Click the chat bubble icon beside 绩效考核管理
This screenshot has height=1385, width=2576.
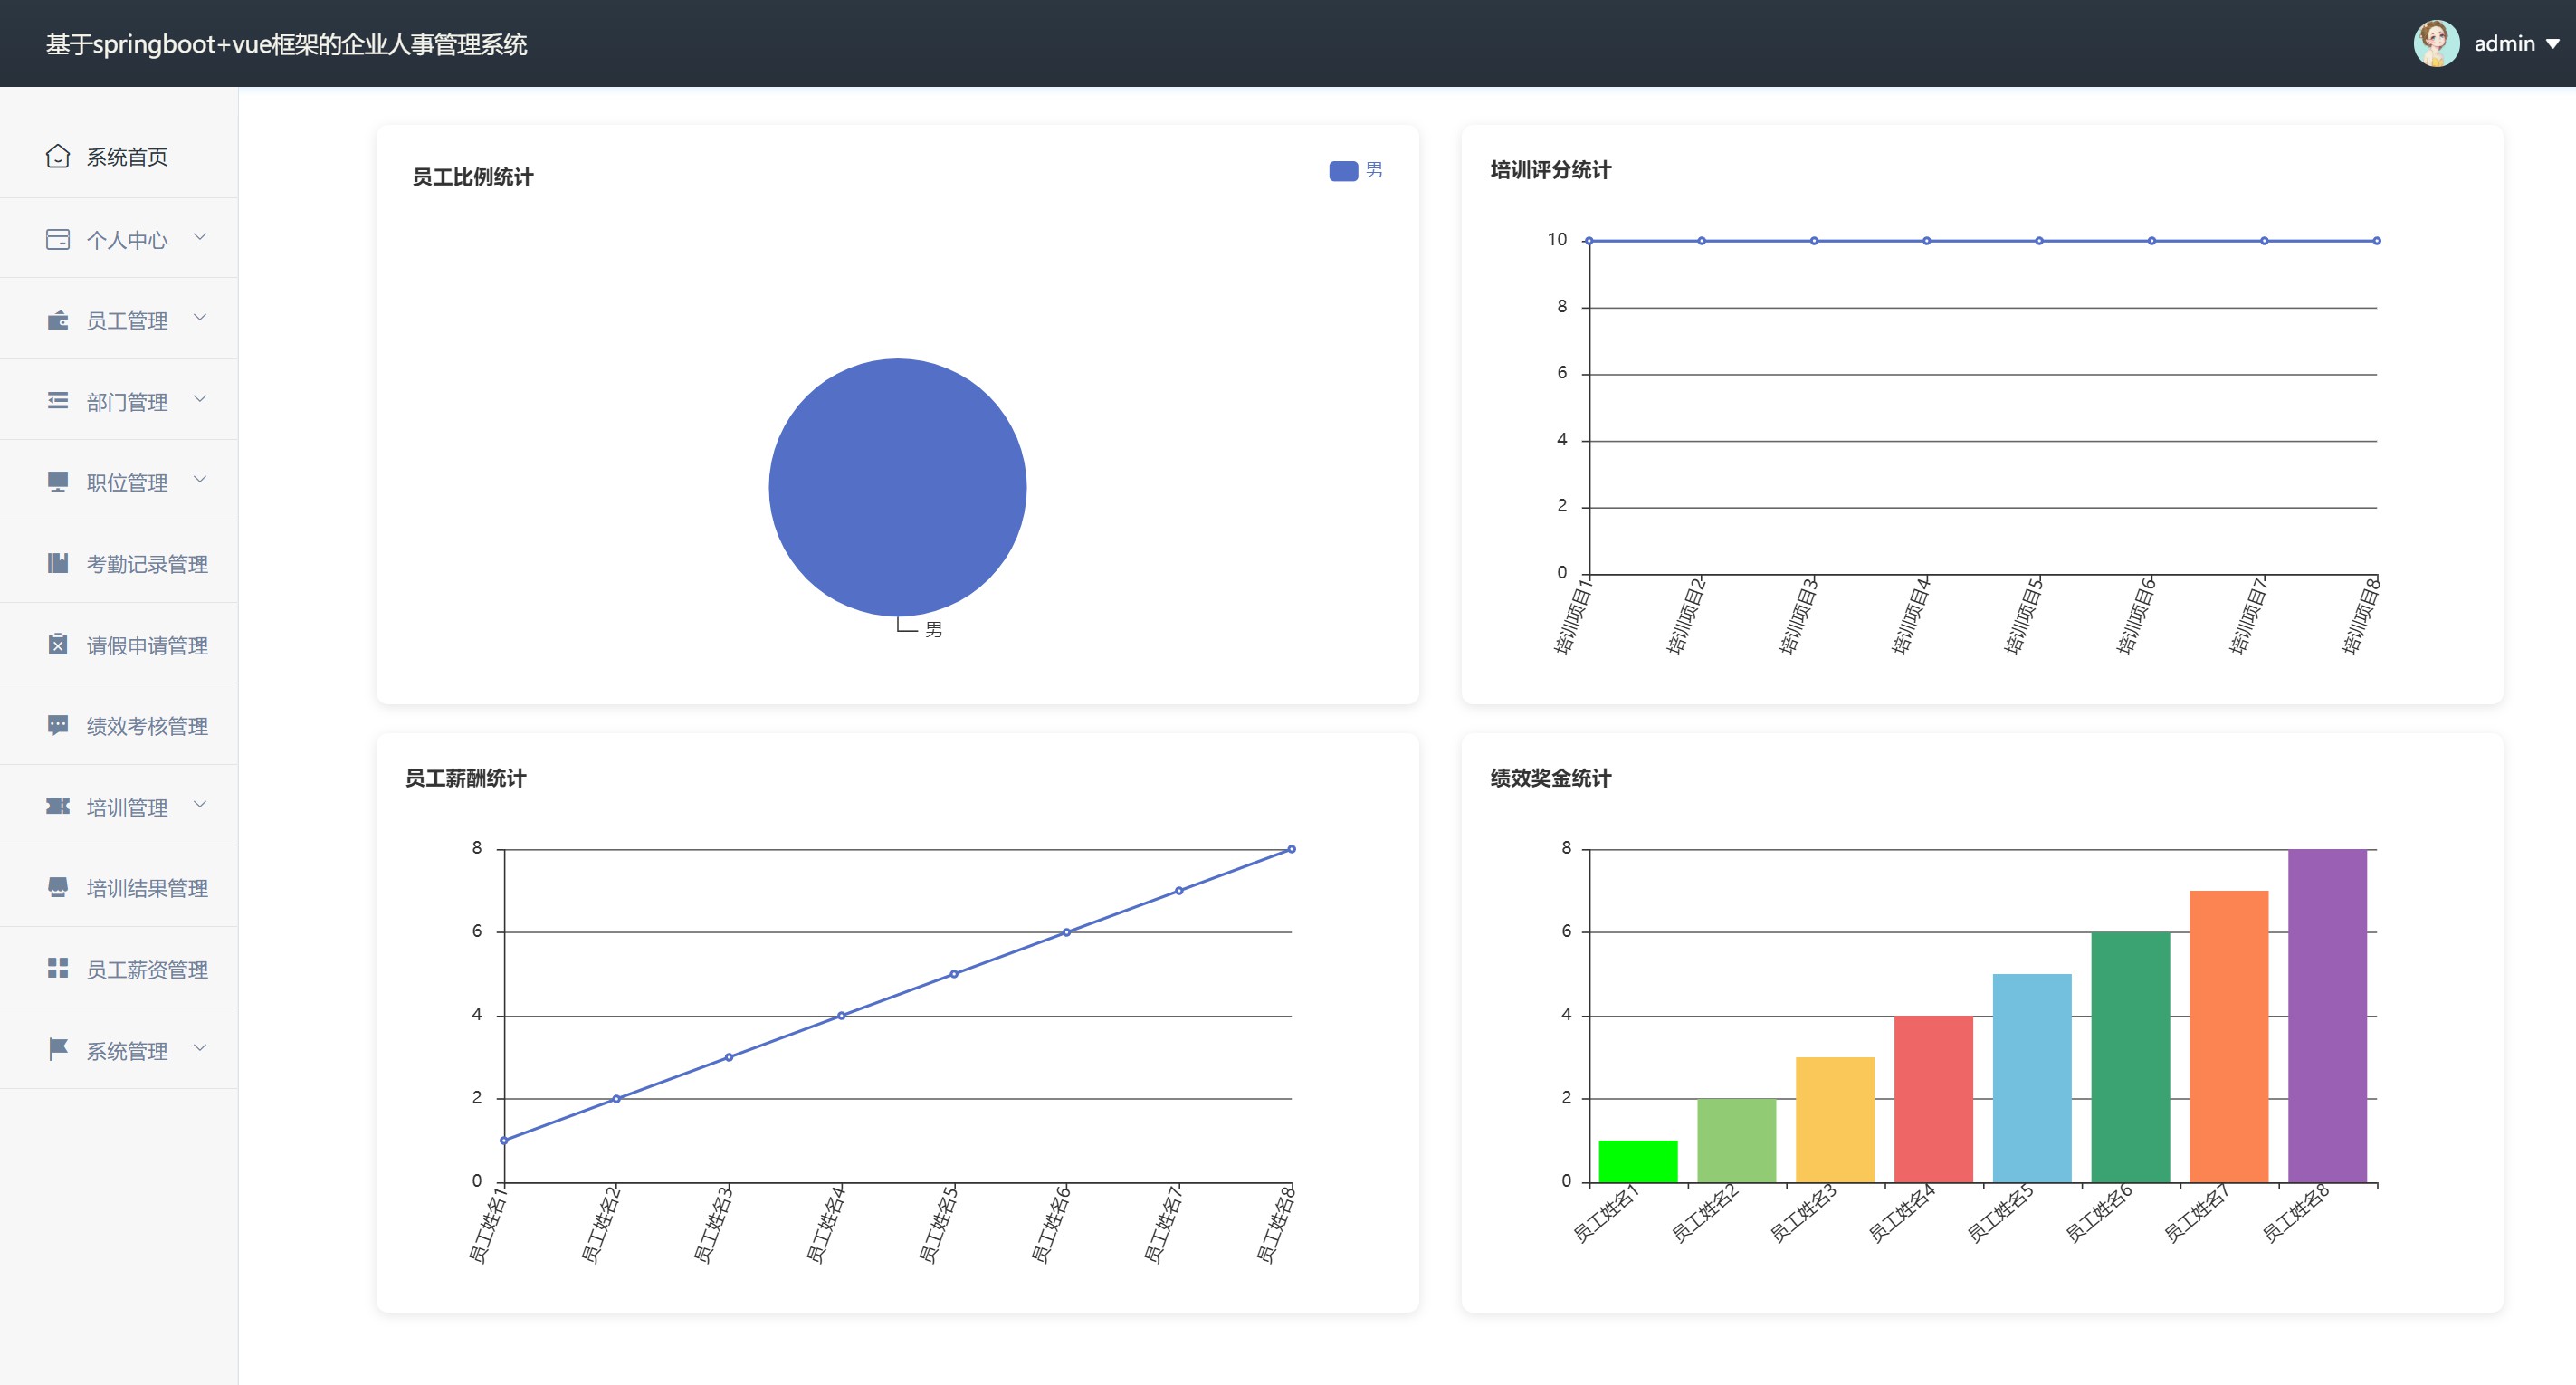pos(58,725)
